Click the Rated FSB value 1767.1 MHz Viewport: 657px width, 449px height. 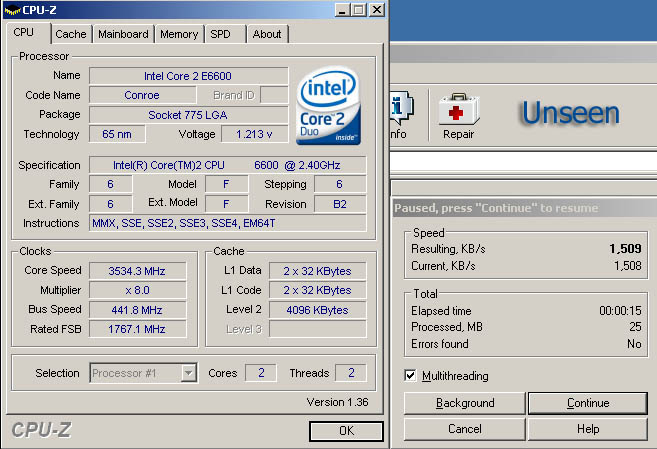pos(137,329)
